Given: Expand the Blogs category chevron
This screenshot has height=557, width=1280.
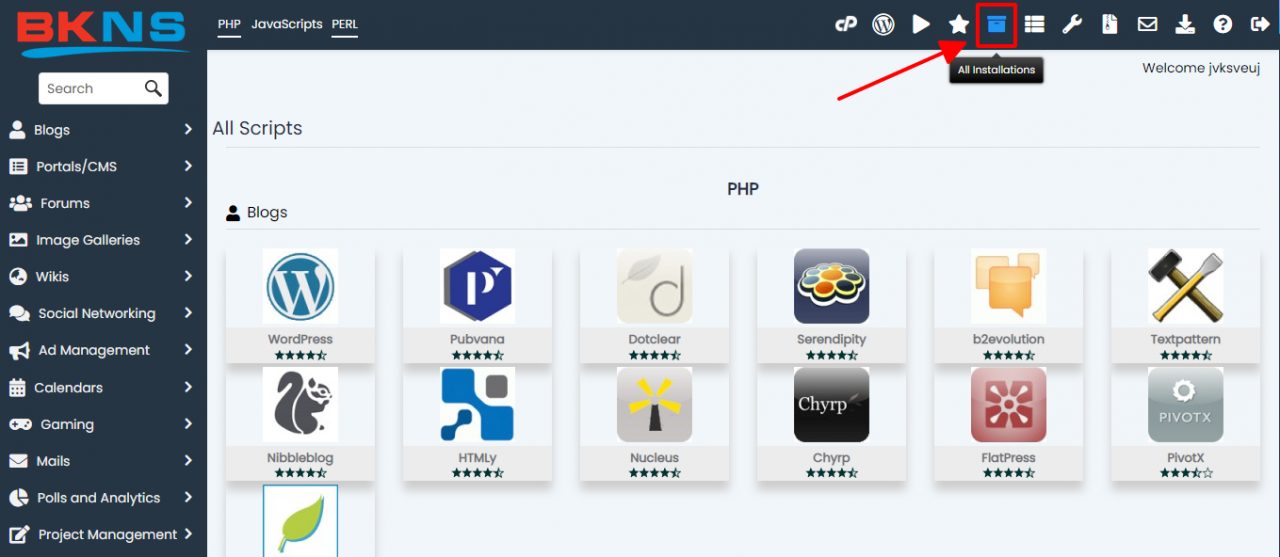Looking at the screenshot, I should (x=188, y=129).
